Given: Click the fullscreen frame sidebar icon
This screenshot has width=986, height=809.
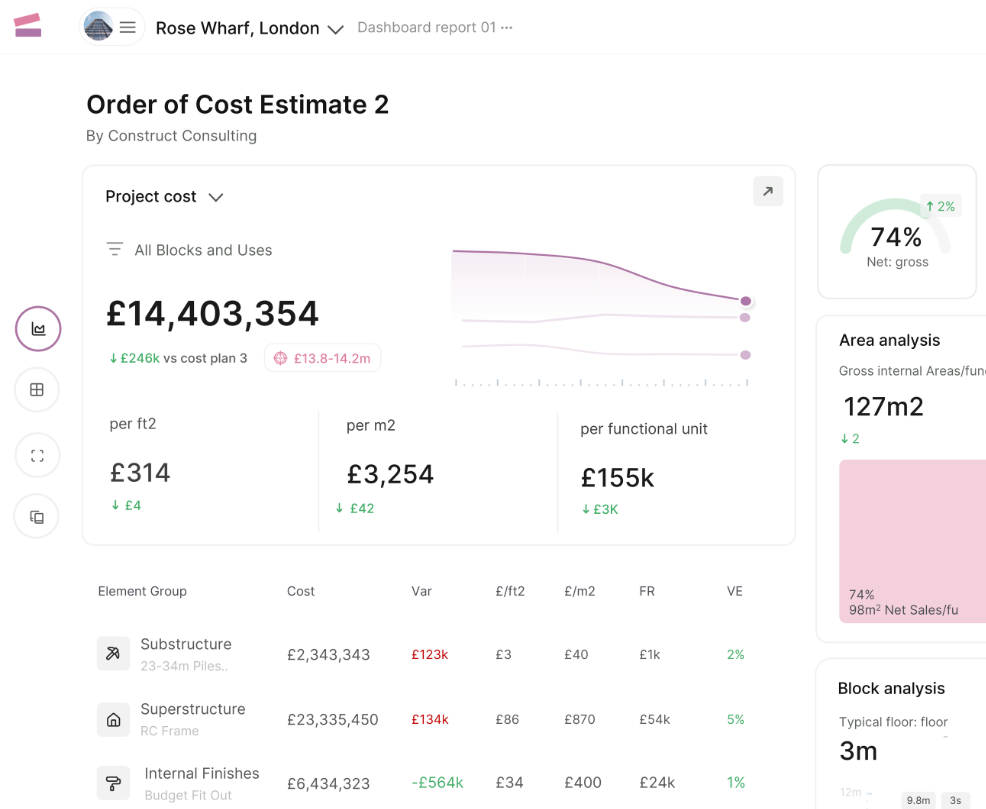Looking at the screenshot, I should (37, 456).
